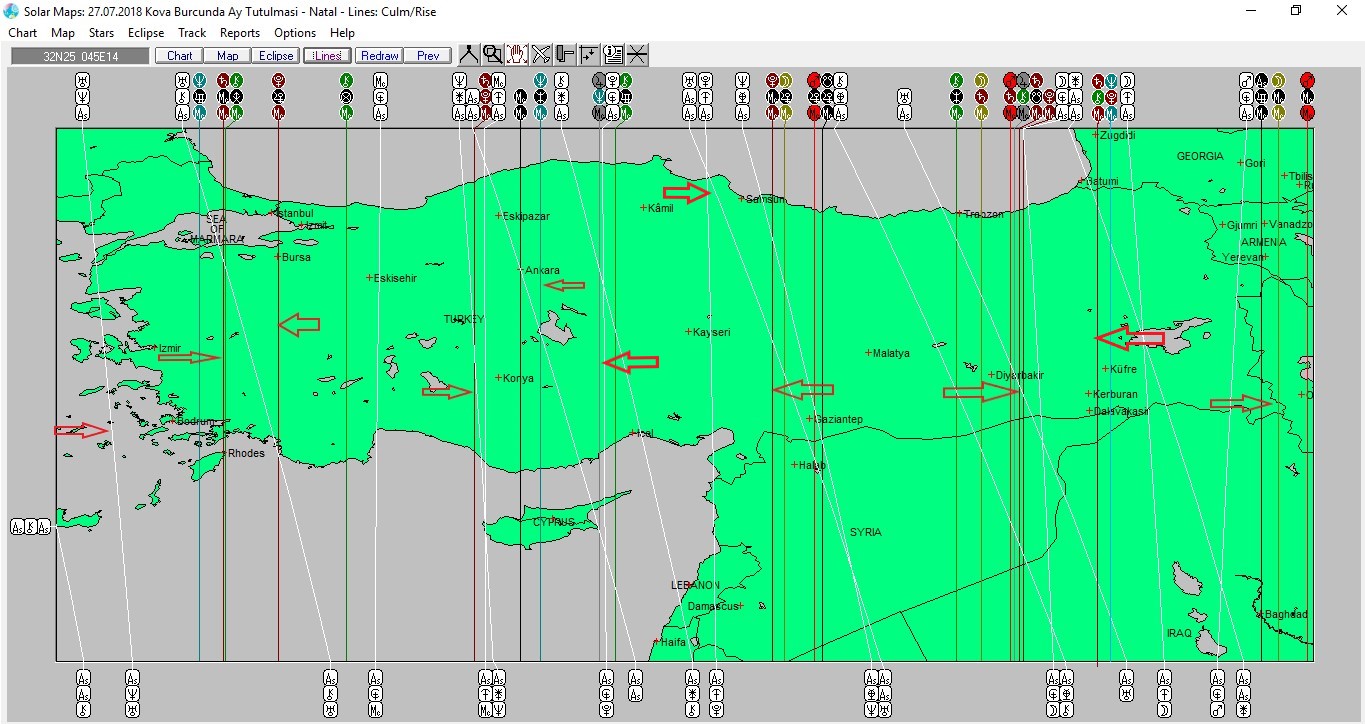Open the Help menu
The height and width of the screenshot is (724, 1365).
[342, 33]
